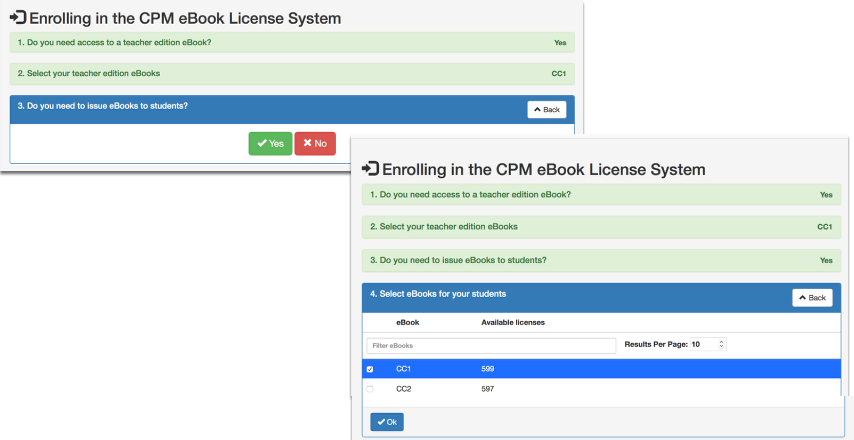The width and height of the screenshot is (854, 440).
Task: Click the 597 available licenses value
Action: click(487, 389)
